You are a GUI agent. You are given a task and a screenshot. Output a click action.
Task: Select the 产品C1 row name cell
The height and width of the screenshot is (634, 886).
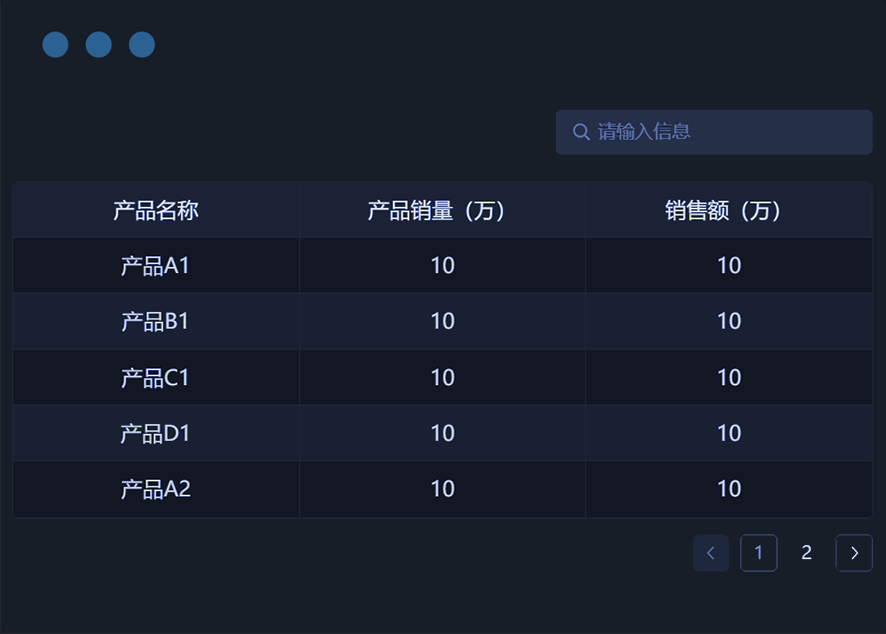pos(156,378)
